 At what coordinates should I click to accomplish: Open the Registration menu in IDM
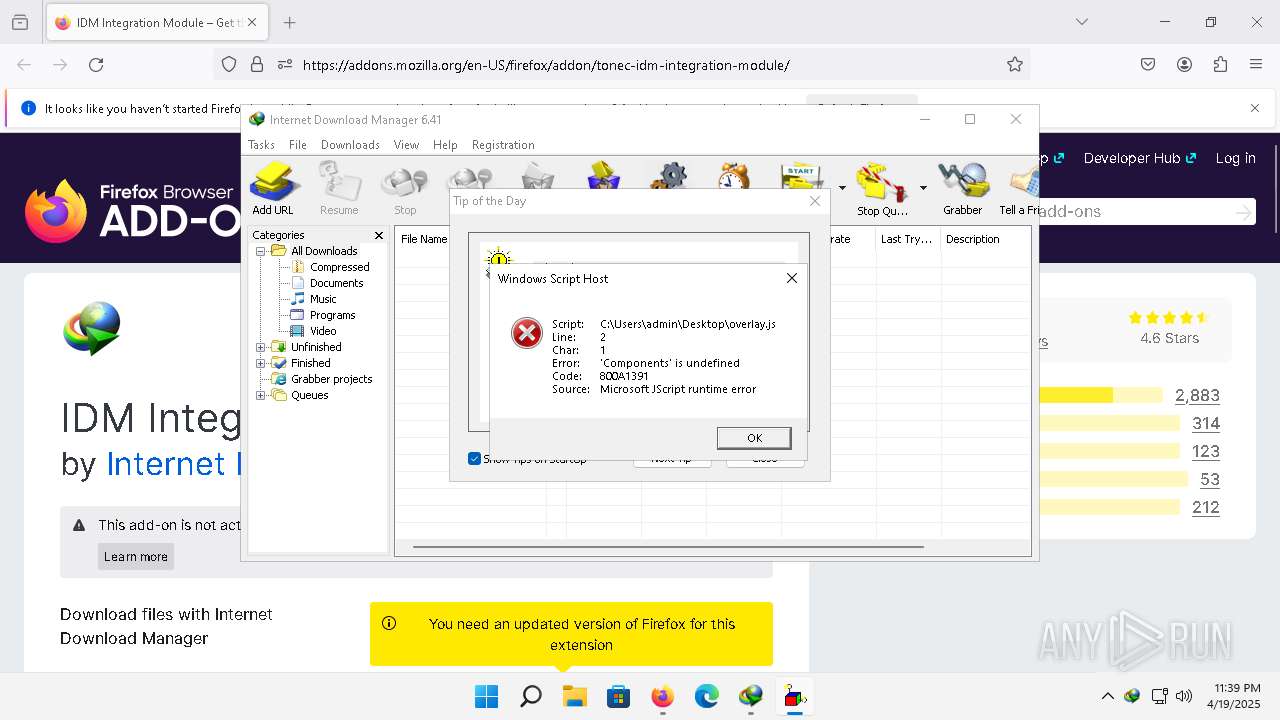point(503,145)
